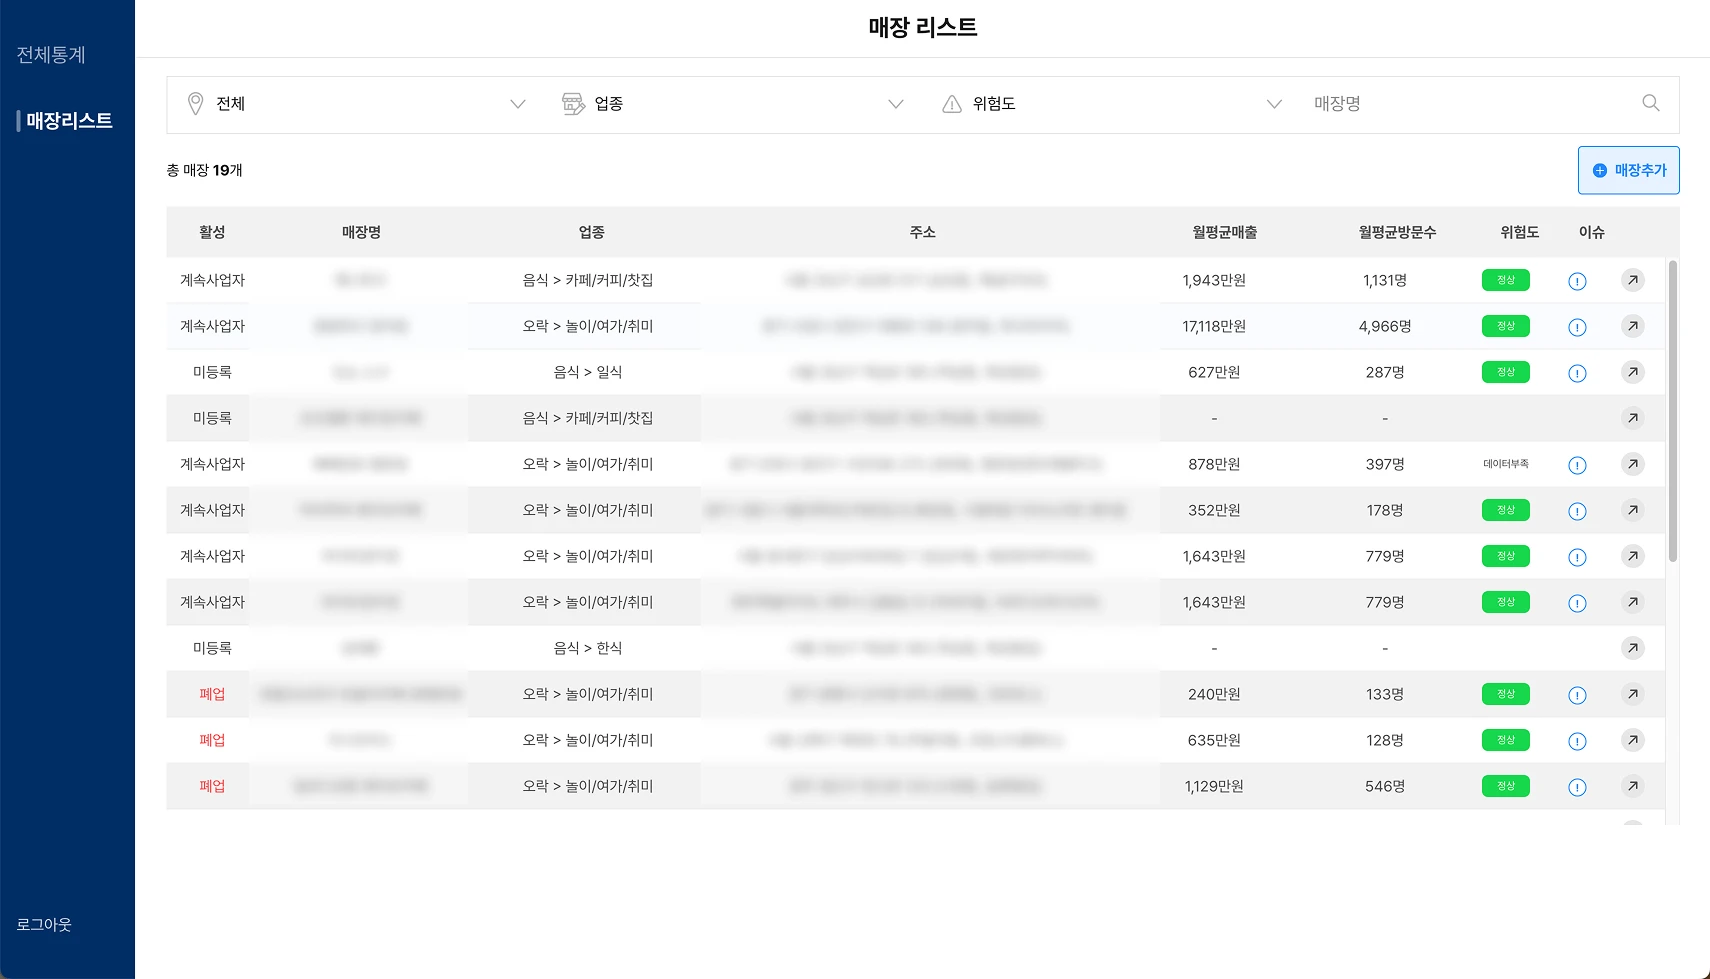
Task: Click the 월평균매출 column header
Action: point(1224,232)
